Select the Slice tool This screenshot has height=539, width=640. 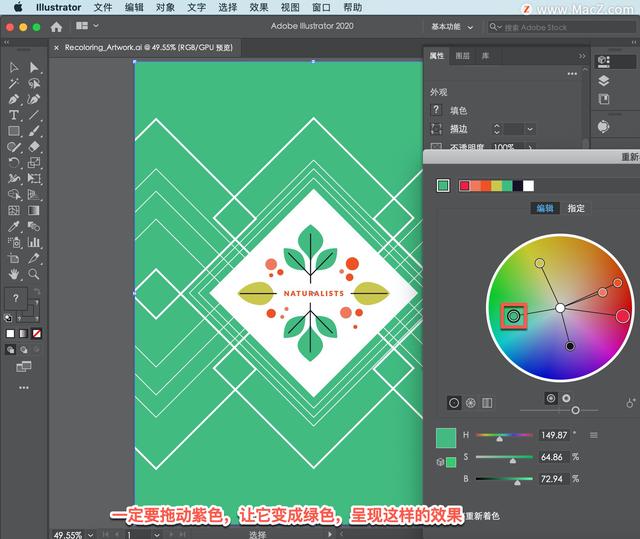coord(34,258)
